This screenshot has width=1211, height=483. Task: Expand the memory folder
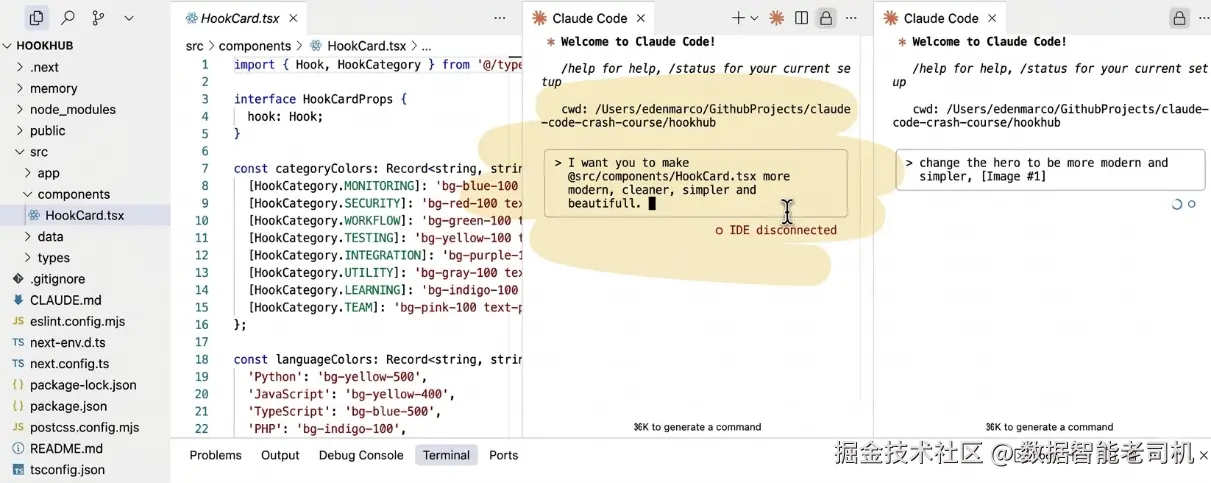(x=53, y=88)
